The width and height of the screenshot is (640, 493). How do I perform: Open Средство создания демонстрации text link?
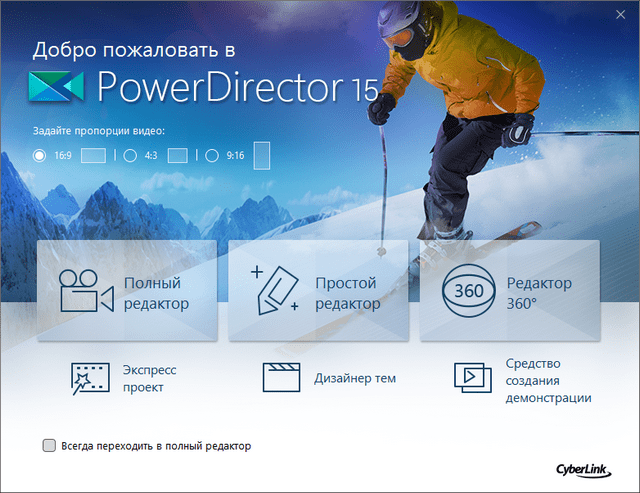point(548,379)
